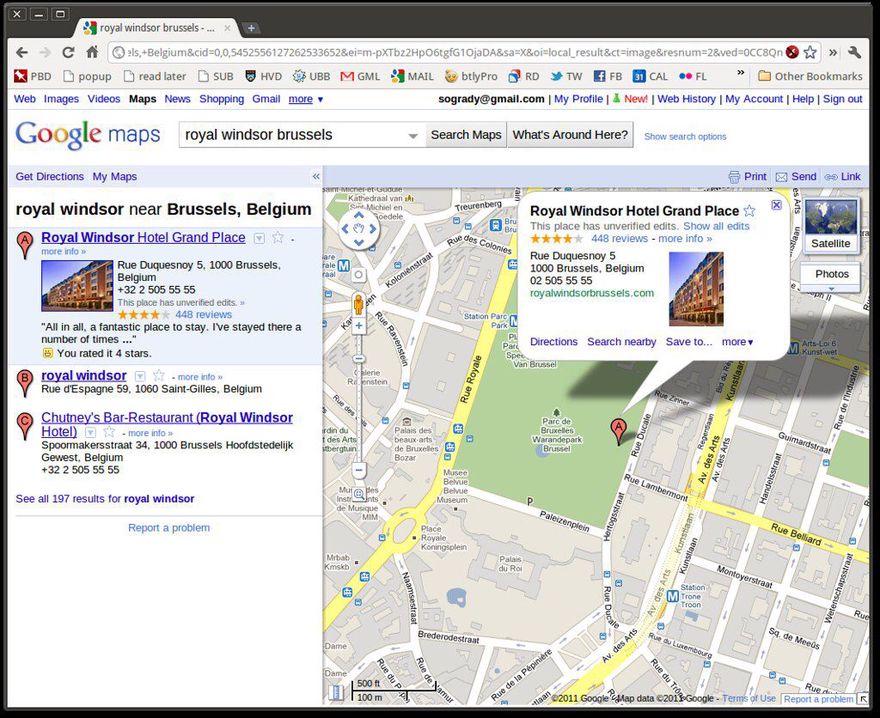Bookmark page with address bar star
The width and height of the screenshot is (880, 718).
[x=810, y=53]
